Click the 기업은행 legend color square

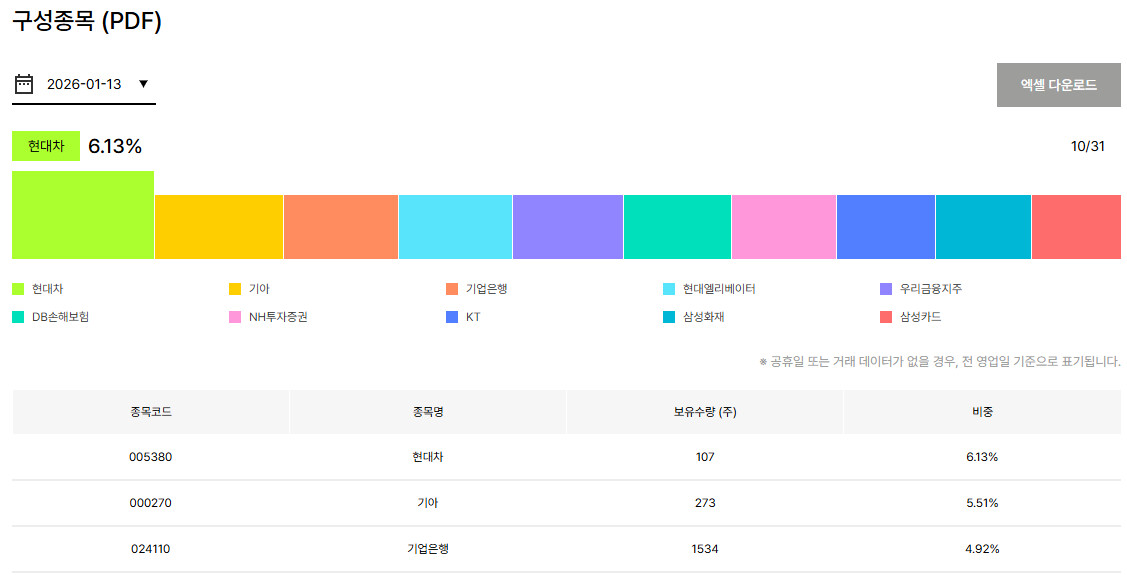point(452,289)
